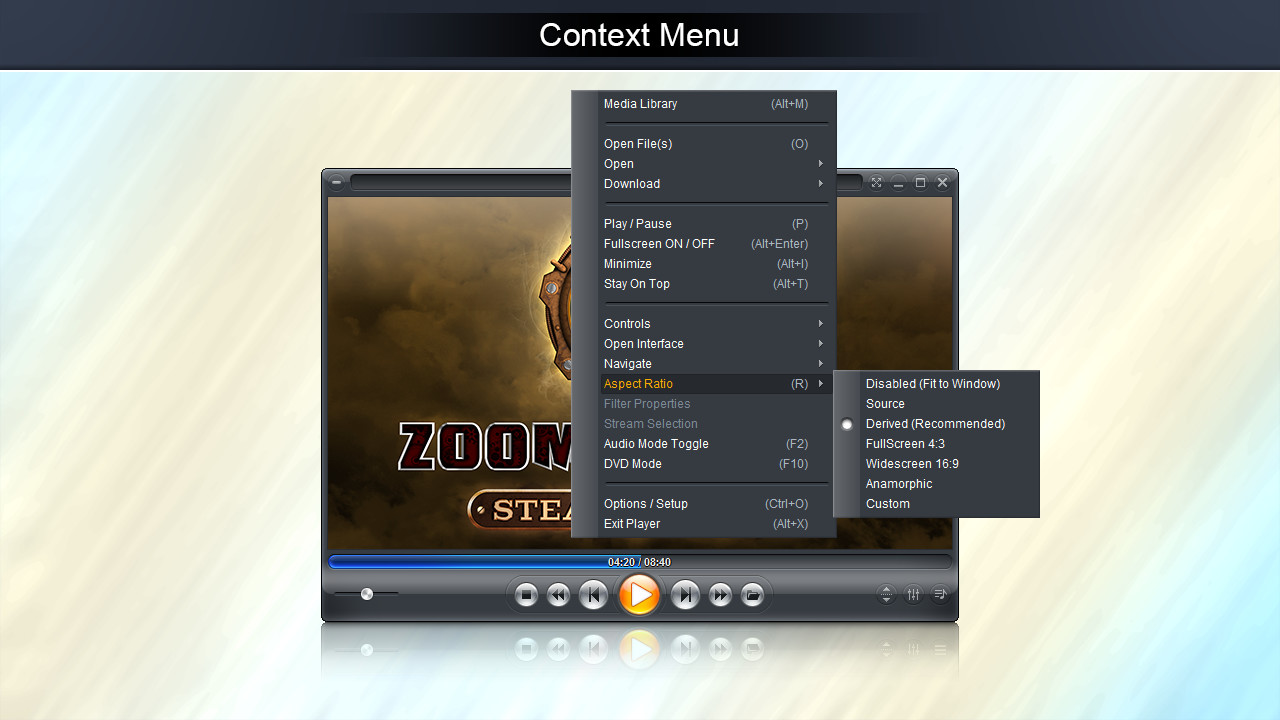Image resolution: width=1280 pixels, height=720 pixels.
Task: Expand the Navigate submenu
Action: pos(627,363)
